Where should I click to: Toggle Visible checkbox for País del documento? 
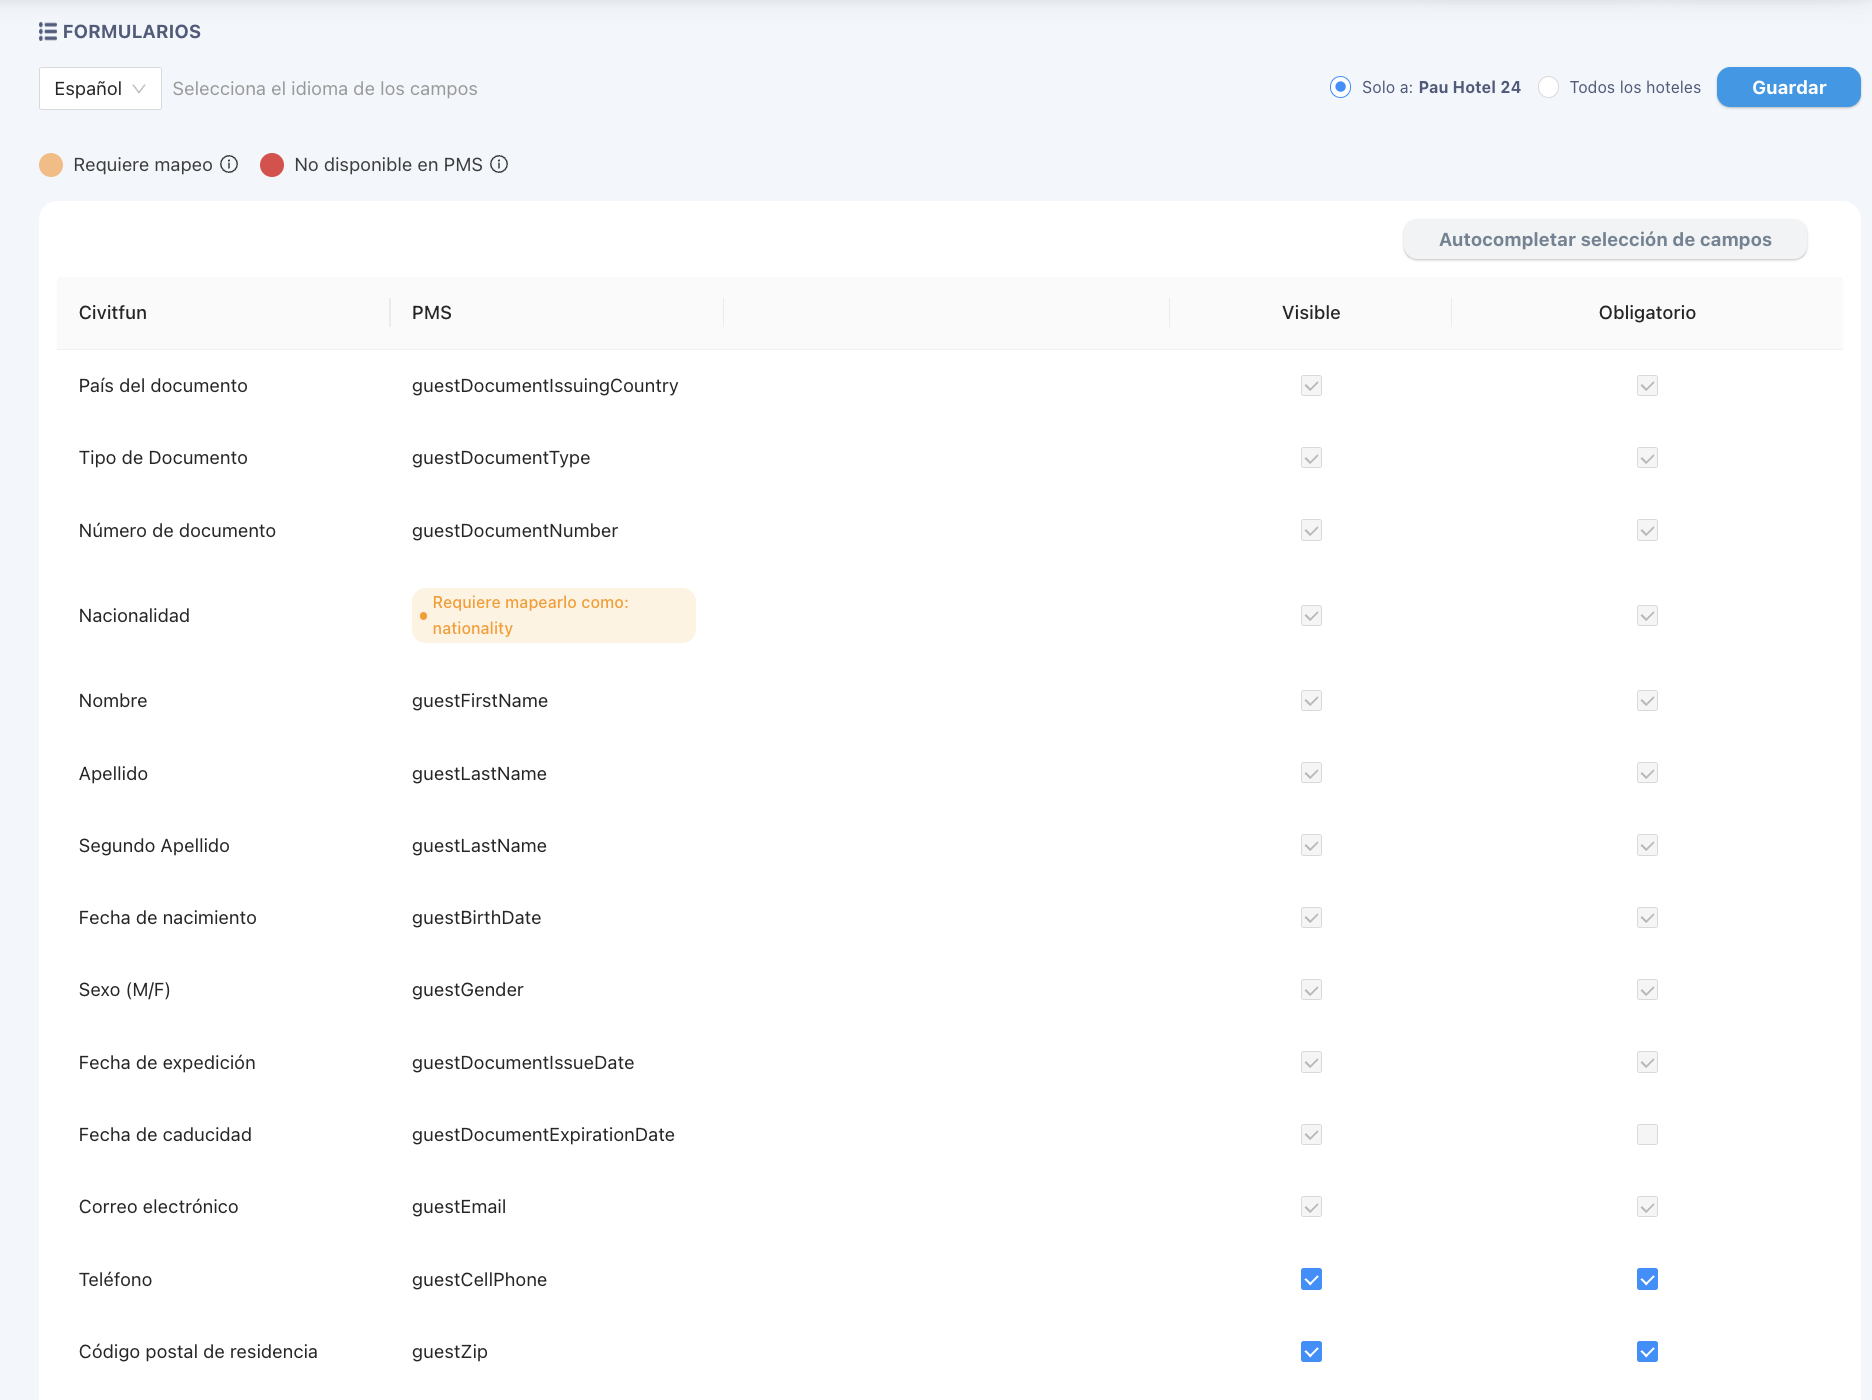tap(1311, 385)
